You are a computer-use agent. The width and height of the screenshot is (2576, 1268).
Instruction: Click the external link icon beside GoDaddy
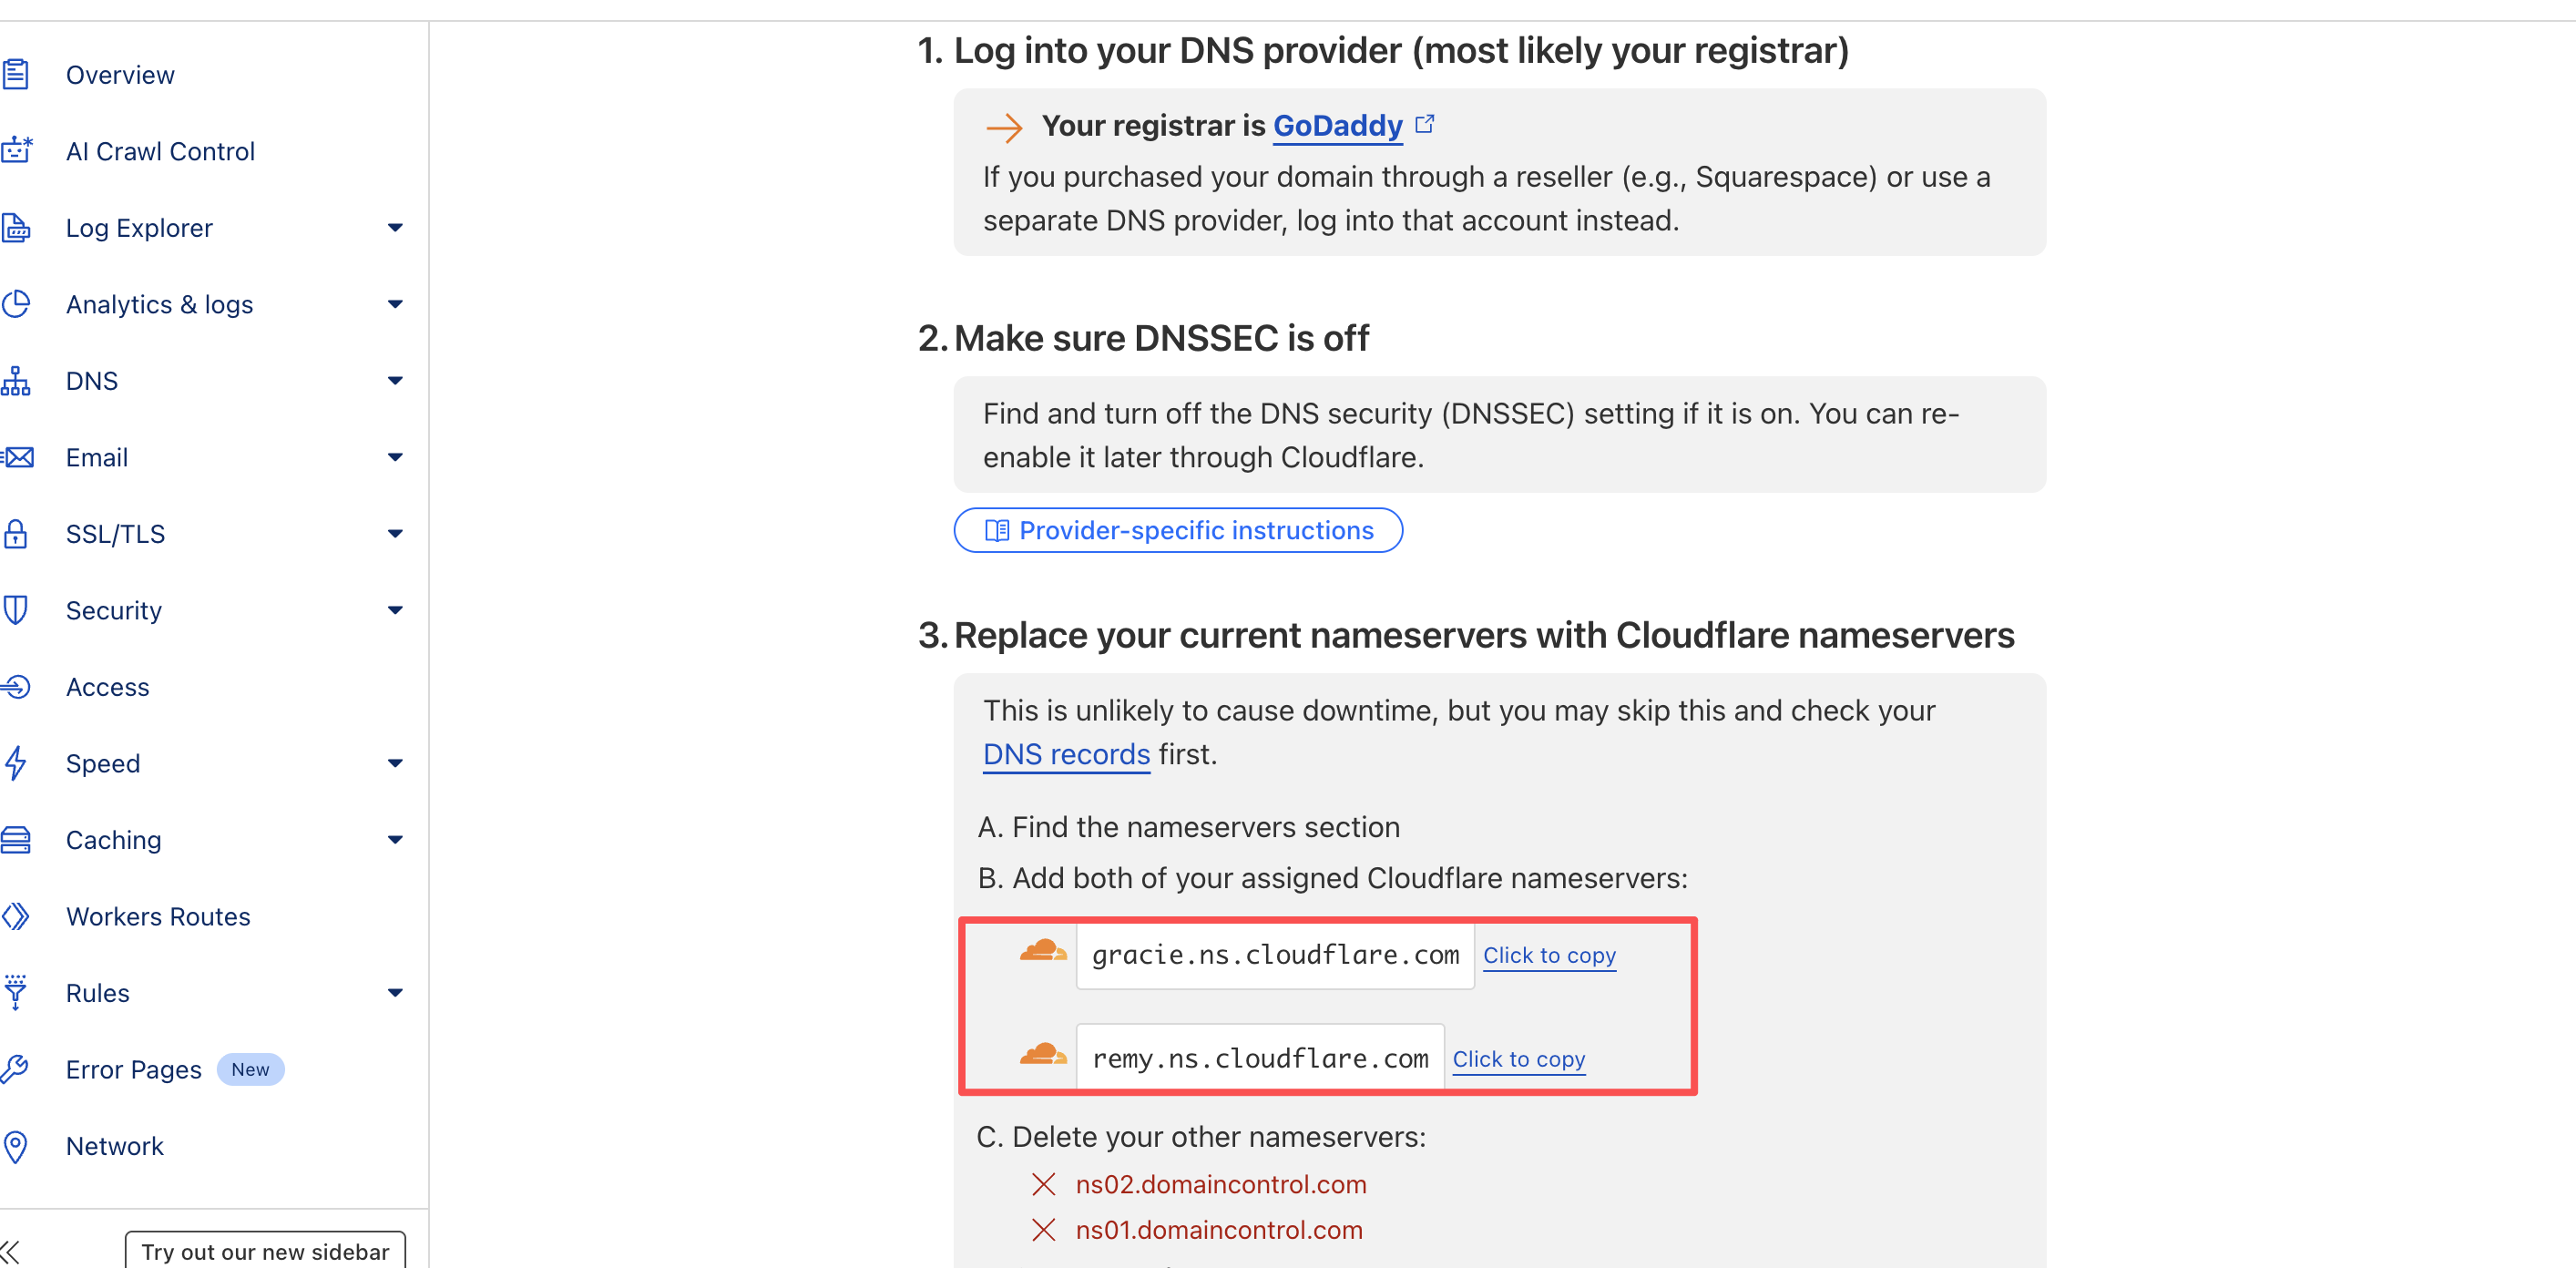pos(1425,124)
